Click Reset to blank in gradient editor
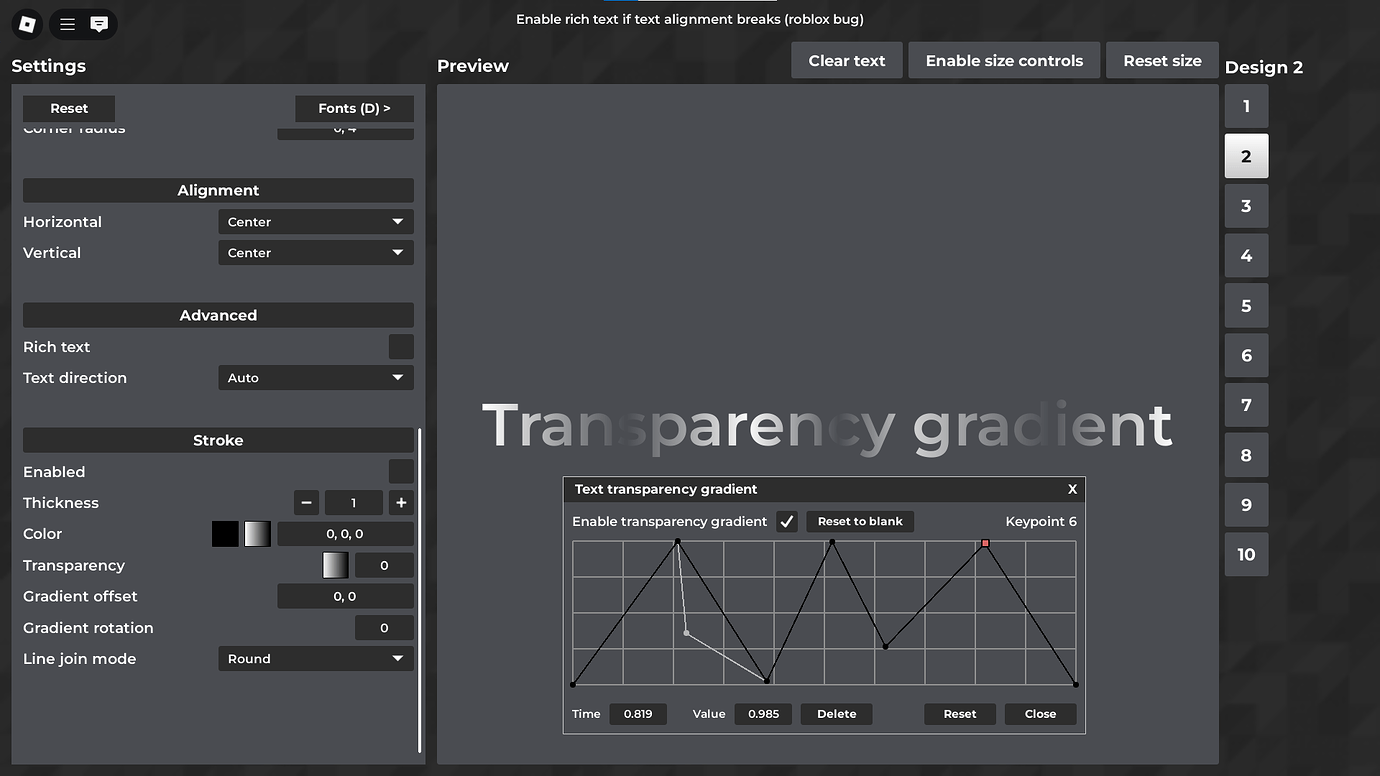1380x776 pixels. [859, 521]
